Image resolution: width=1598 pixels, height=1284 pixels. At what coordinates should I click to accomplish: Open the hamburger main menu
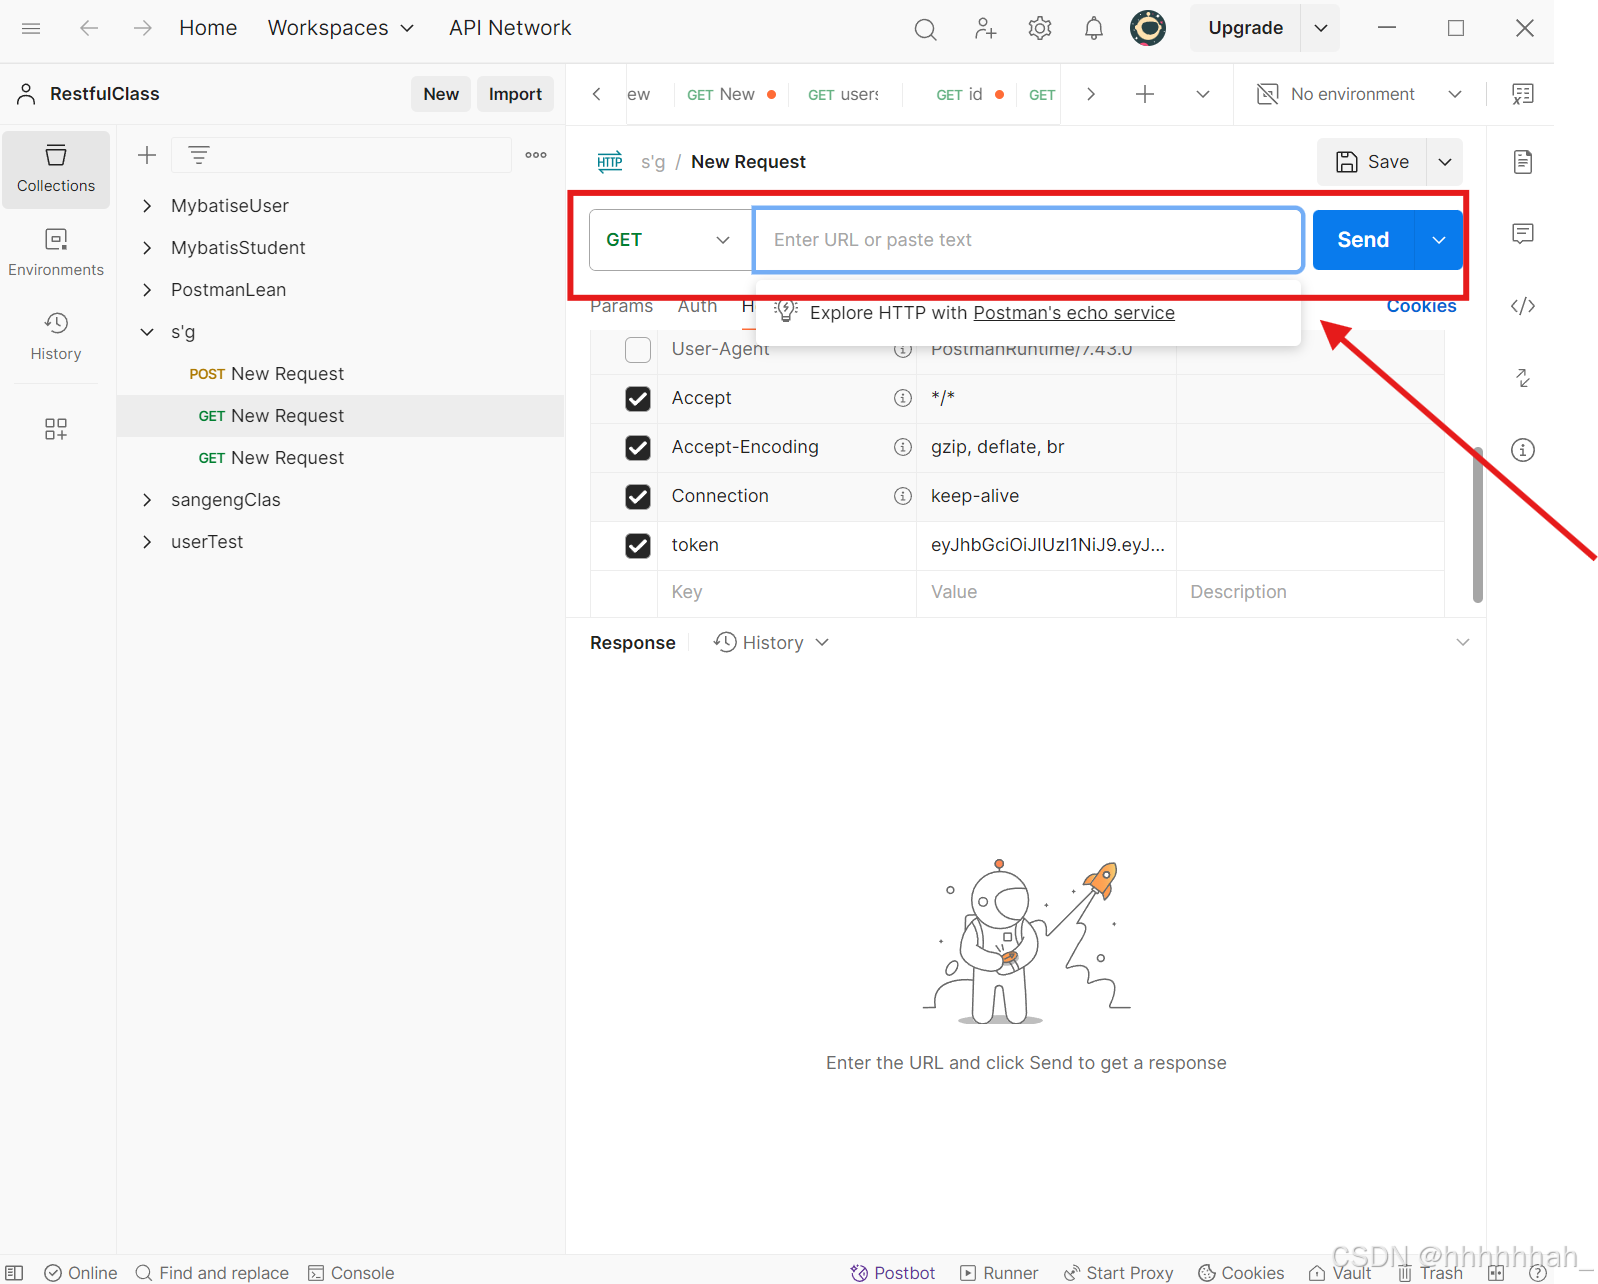coord(31,28)
